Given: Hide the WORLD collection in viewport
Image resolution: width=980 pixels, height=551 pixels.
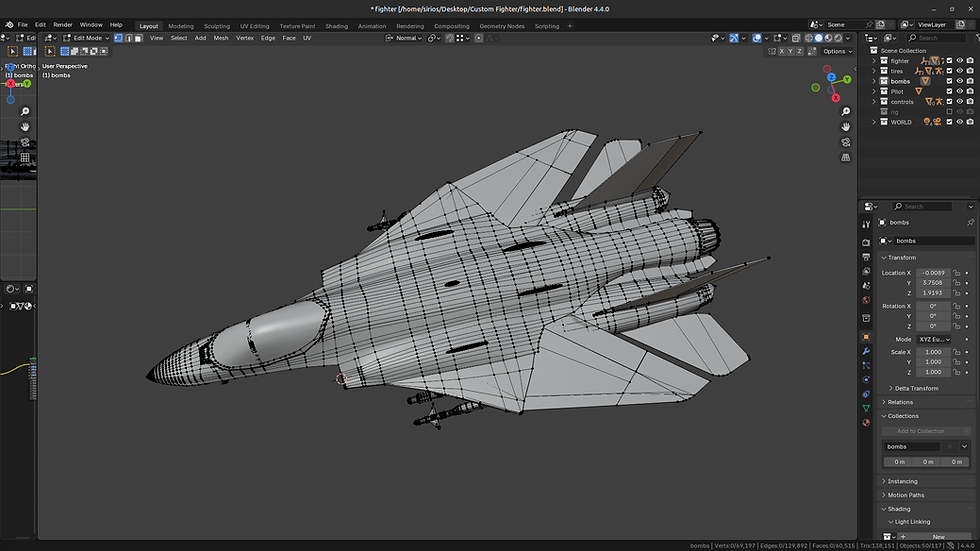Looking at the screenshot, I should coord(959,122).
